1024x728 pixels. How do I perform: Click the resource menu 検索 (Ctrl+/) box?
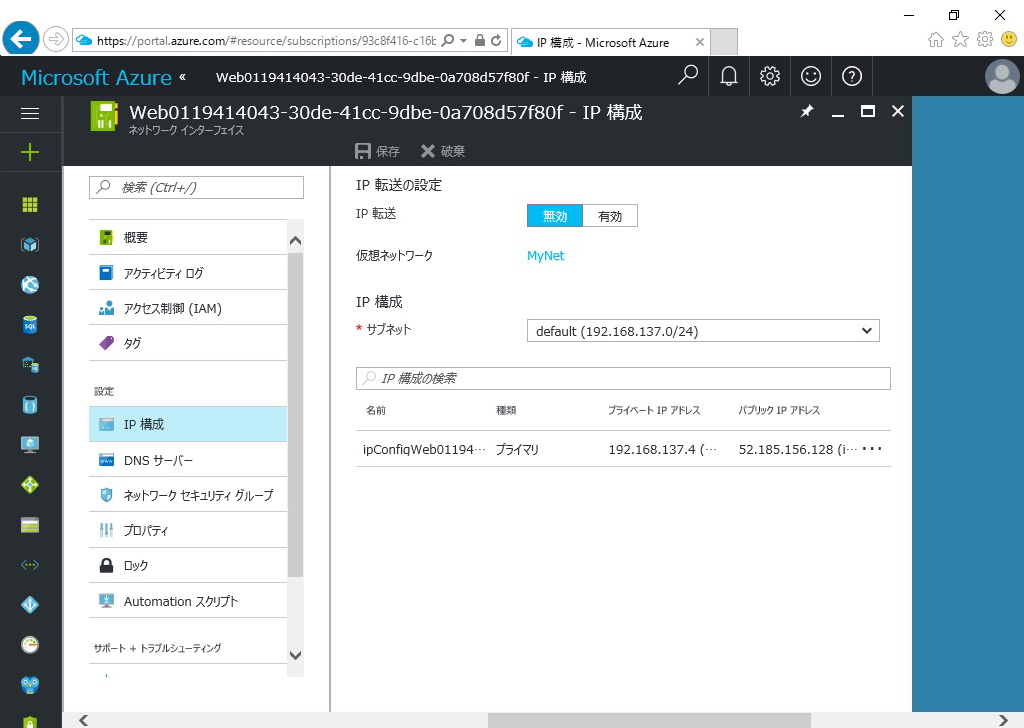point(197,187)
